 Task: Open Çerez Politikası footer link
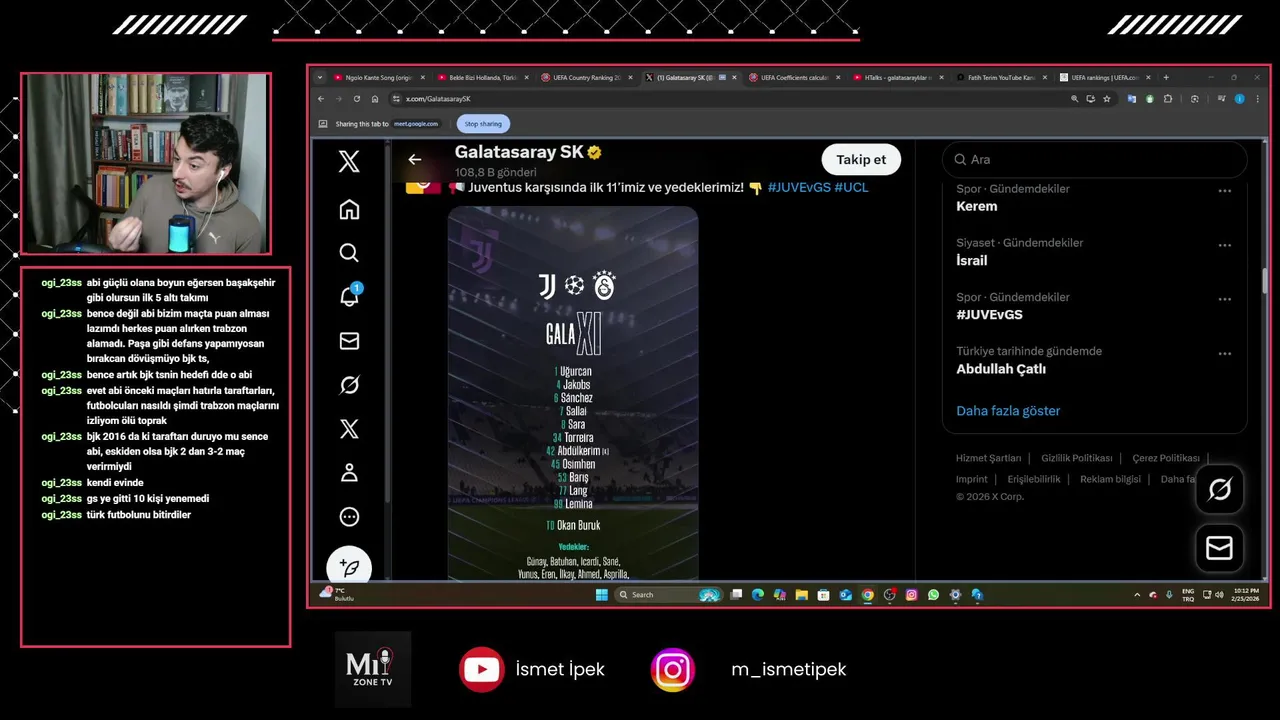pyautogui.click(x=1166, y=458)
